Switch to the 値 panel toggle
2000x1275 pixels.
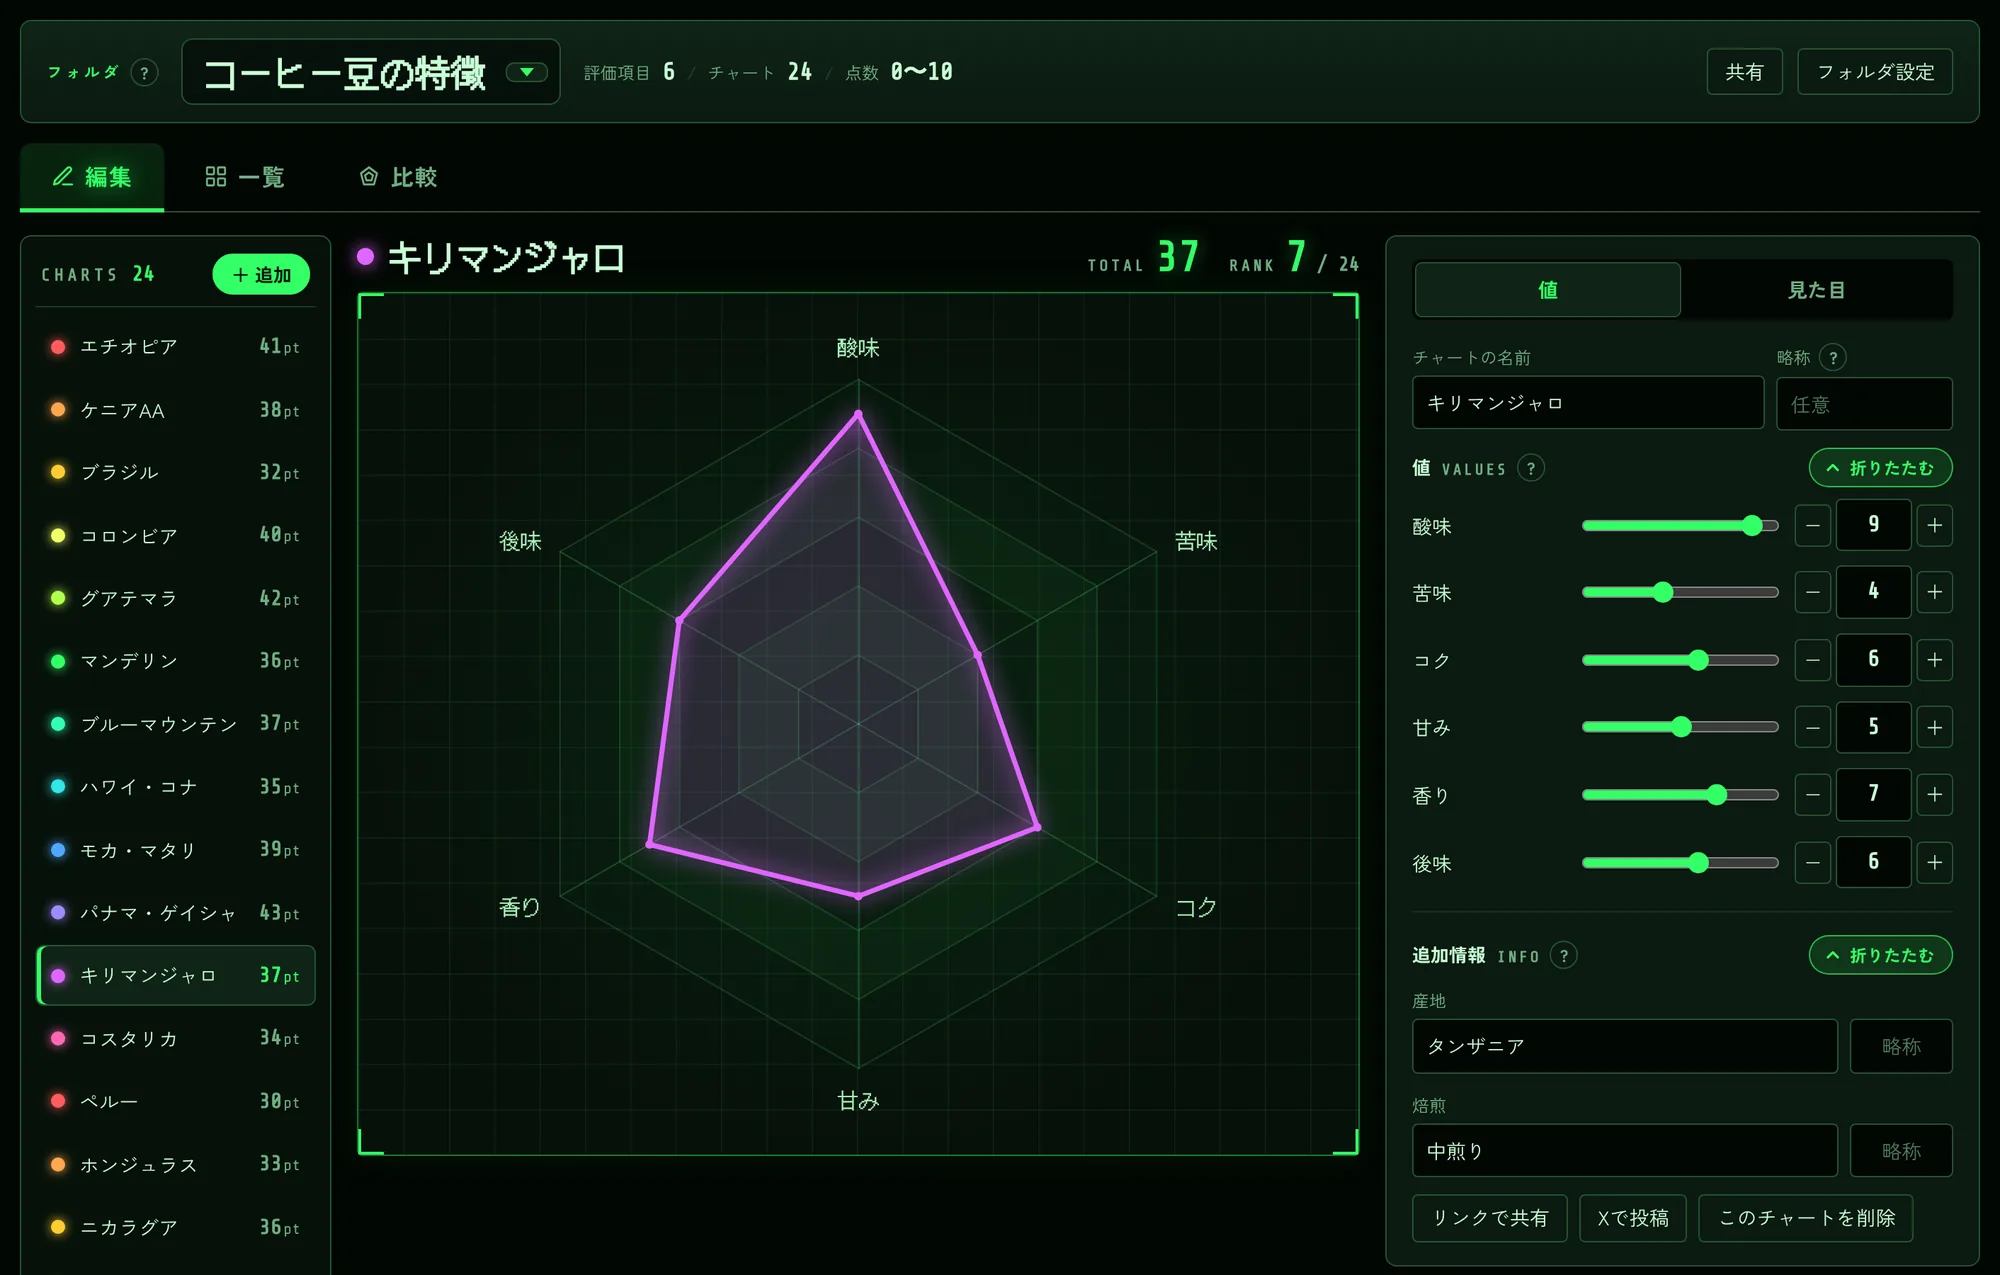tap(1547, 290)
